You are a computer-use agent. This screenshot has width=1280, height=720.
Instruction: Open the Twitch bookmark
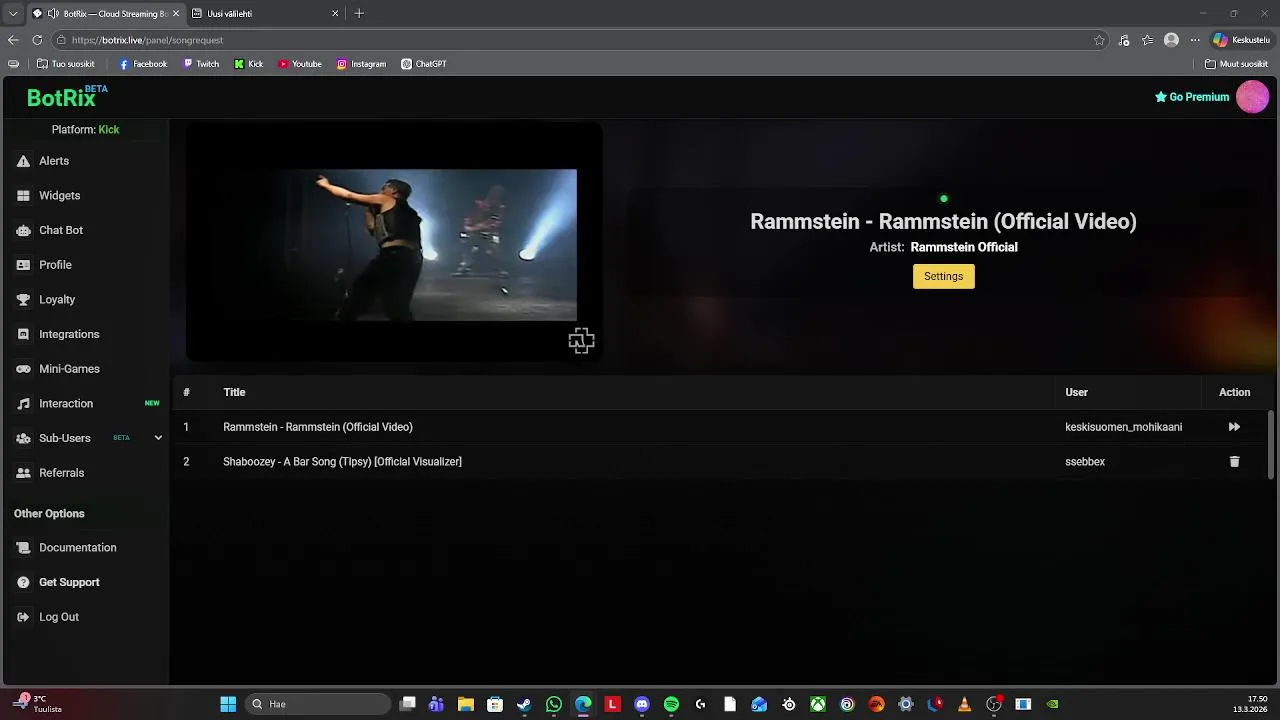(201, 64)
